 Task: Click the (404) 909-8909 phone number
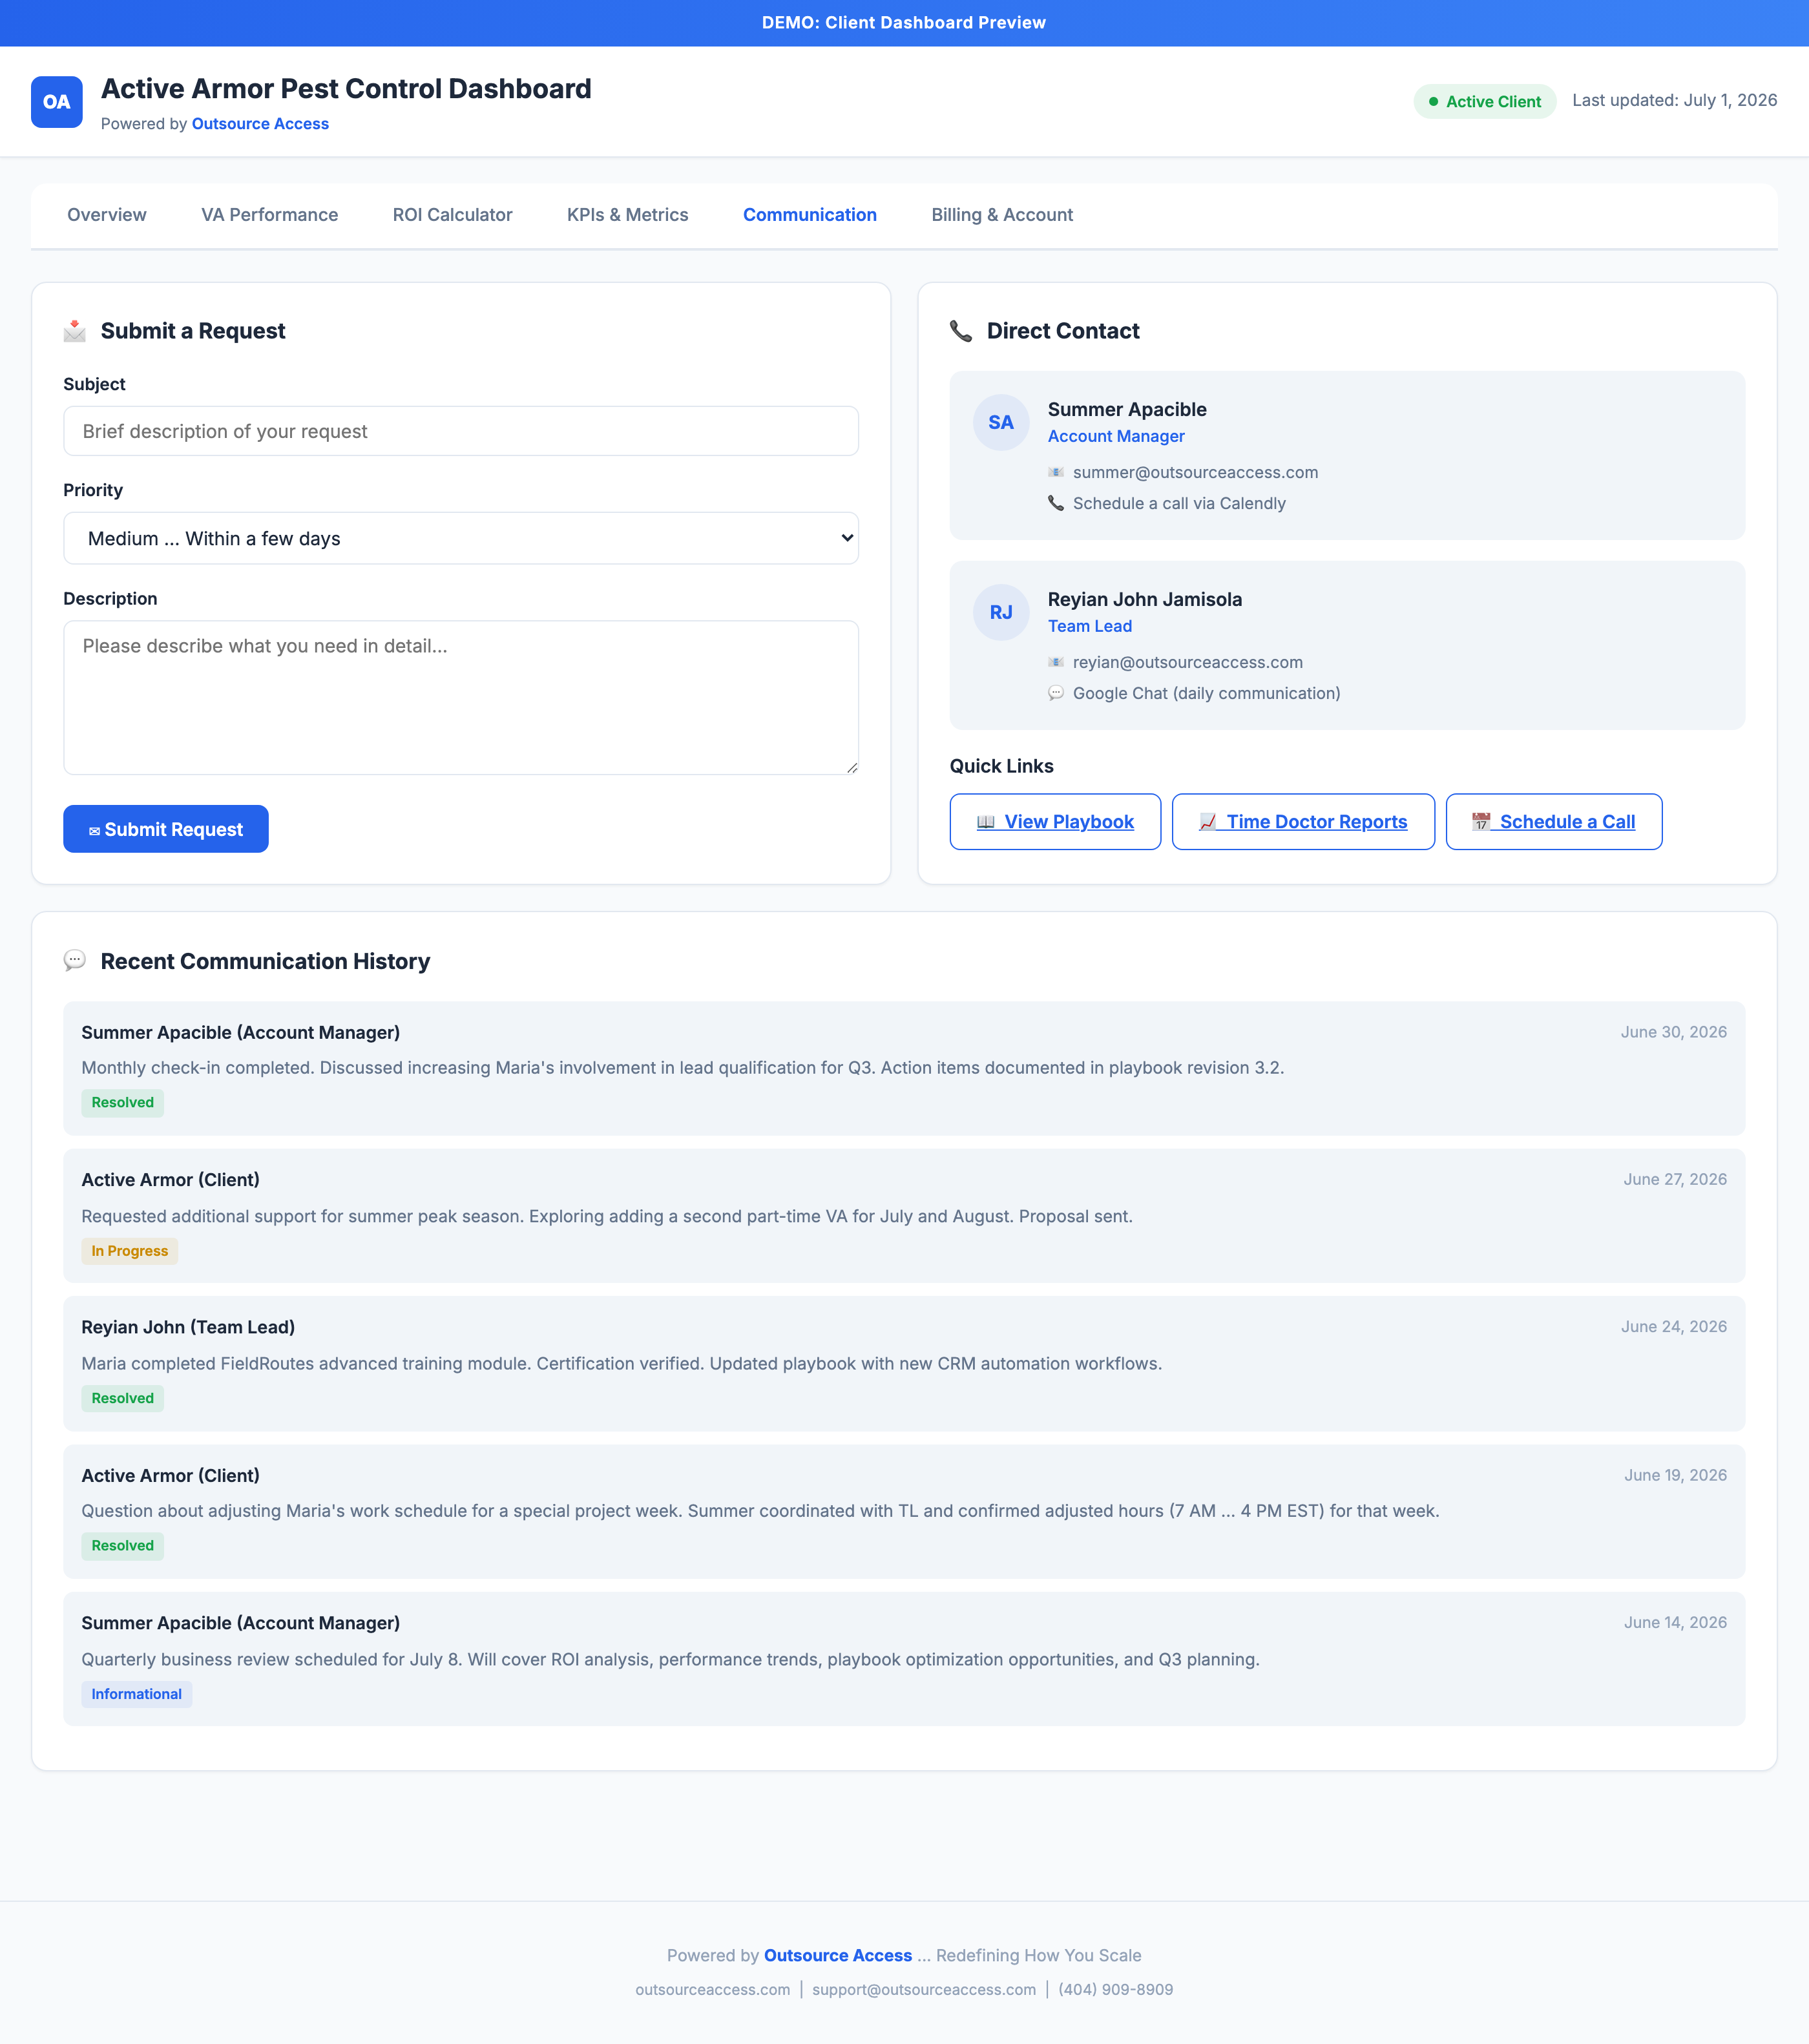pyautogui.click(x=1116, y=1989)
